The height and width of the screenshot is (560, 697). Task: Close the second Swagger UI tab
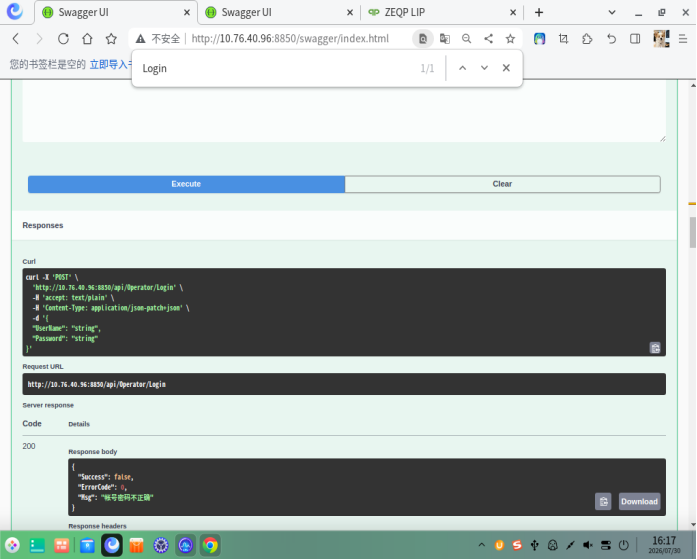(x=350, y=12)
